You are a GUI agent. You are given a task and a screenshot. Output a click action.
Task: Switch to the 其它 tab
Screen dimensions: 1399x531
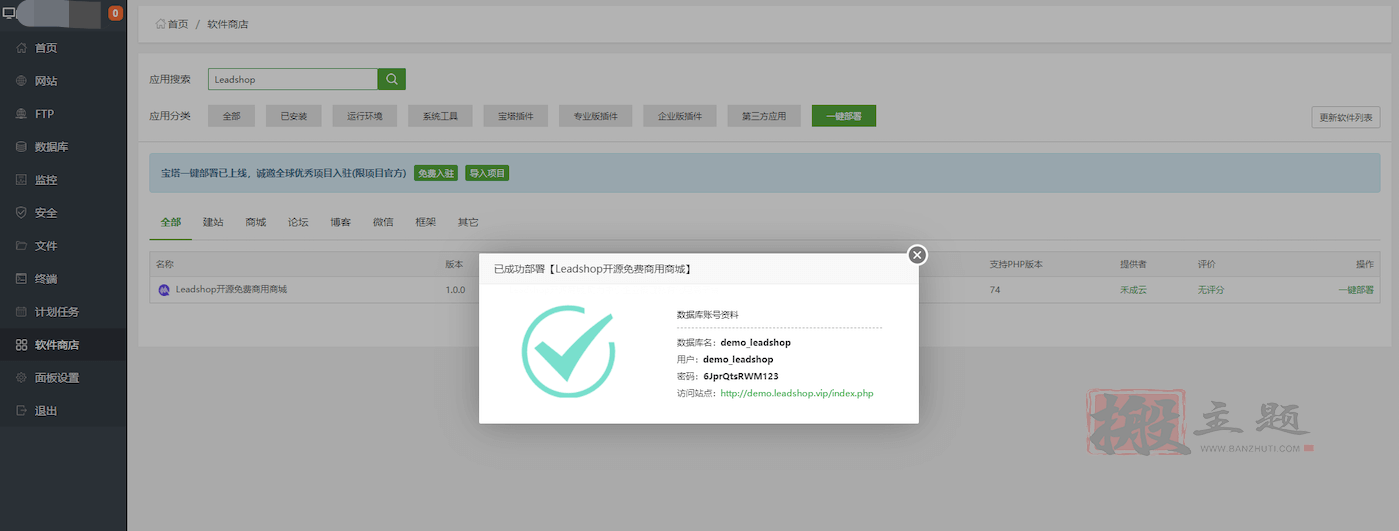click(x=468, y=222)
